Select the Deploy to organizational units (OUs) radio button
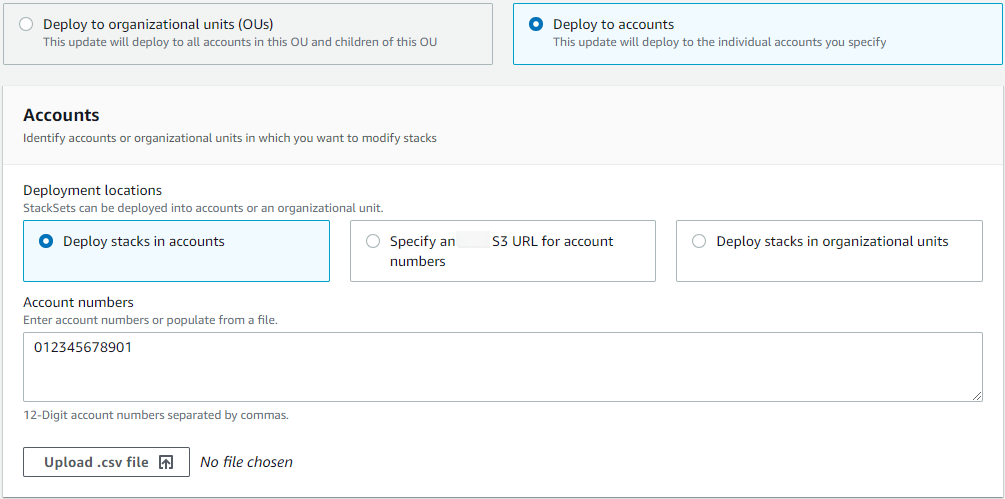 pyautogui.click(x=26, y=24)
